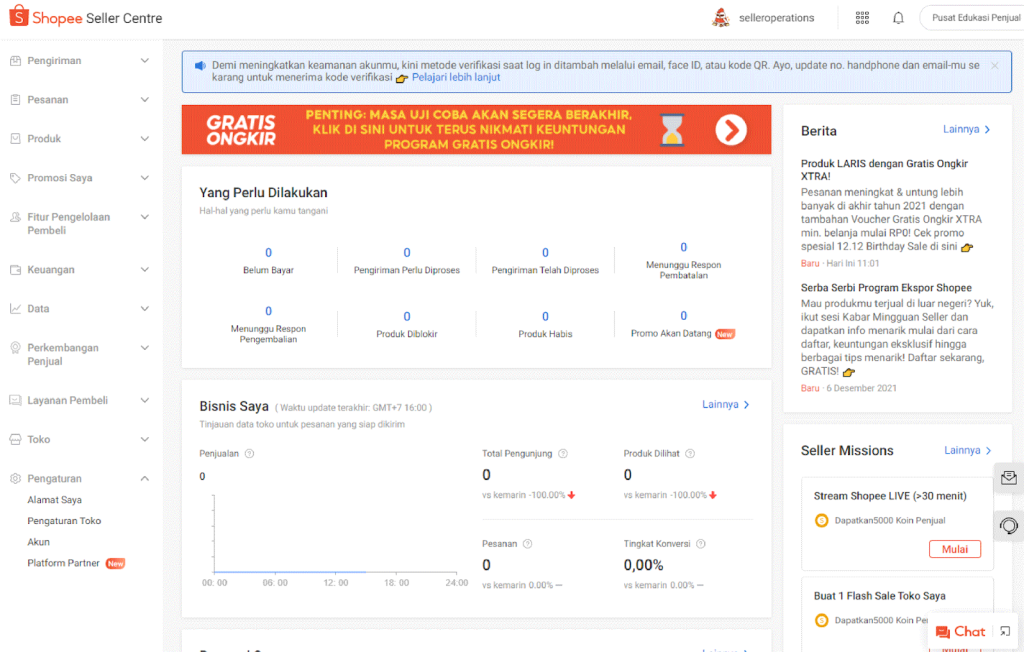
Task: Open Belum Bayar count
Action: click(x=268, y=253)
